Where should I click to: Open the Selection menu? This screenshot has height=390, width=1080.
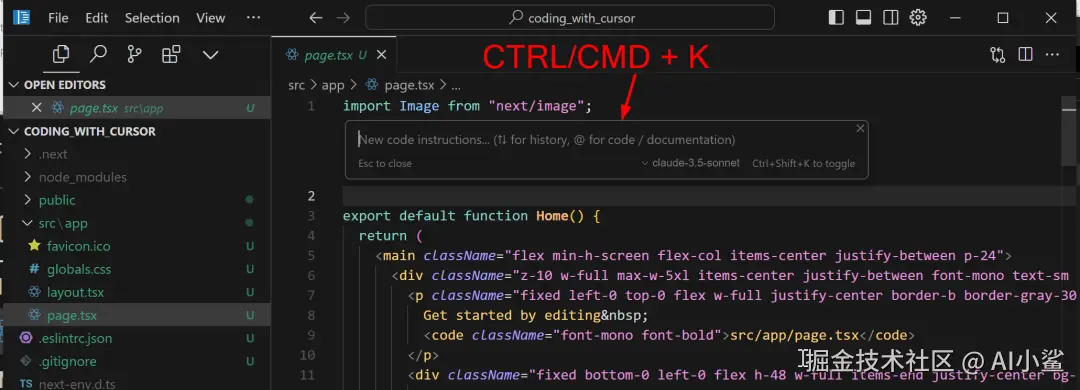pos(152,18)
